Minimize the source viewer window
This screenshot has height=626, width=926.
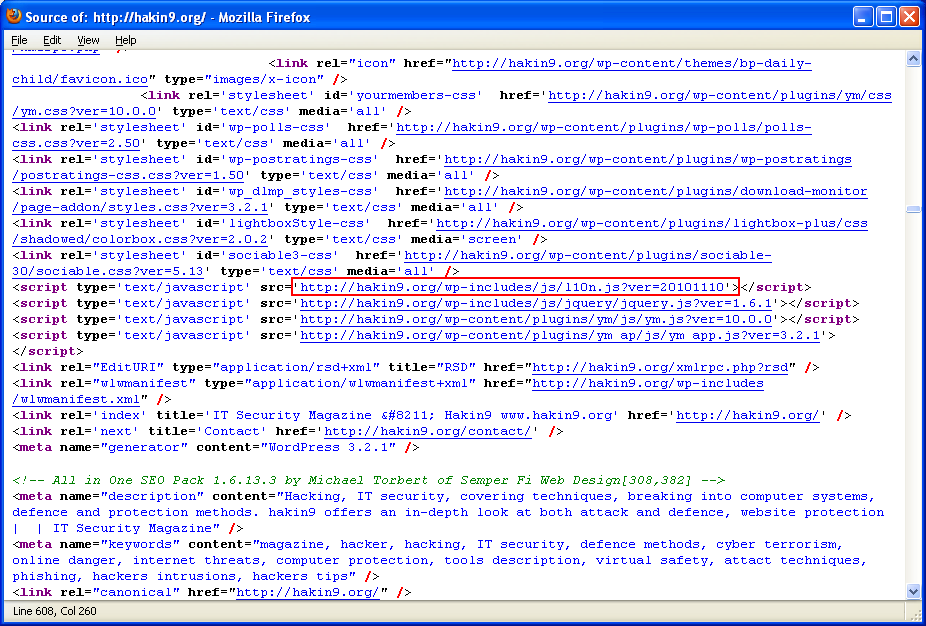863,17
